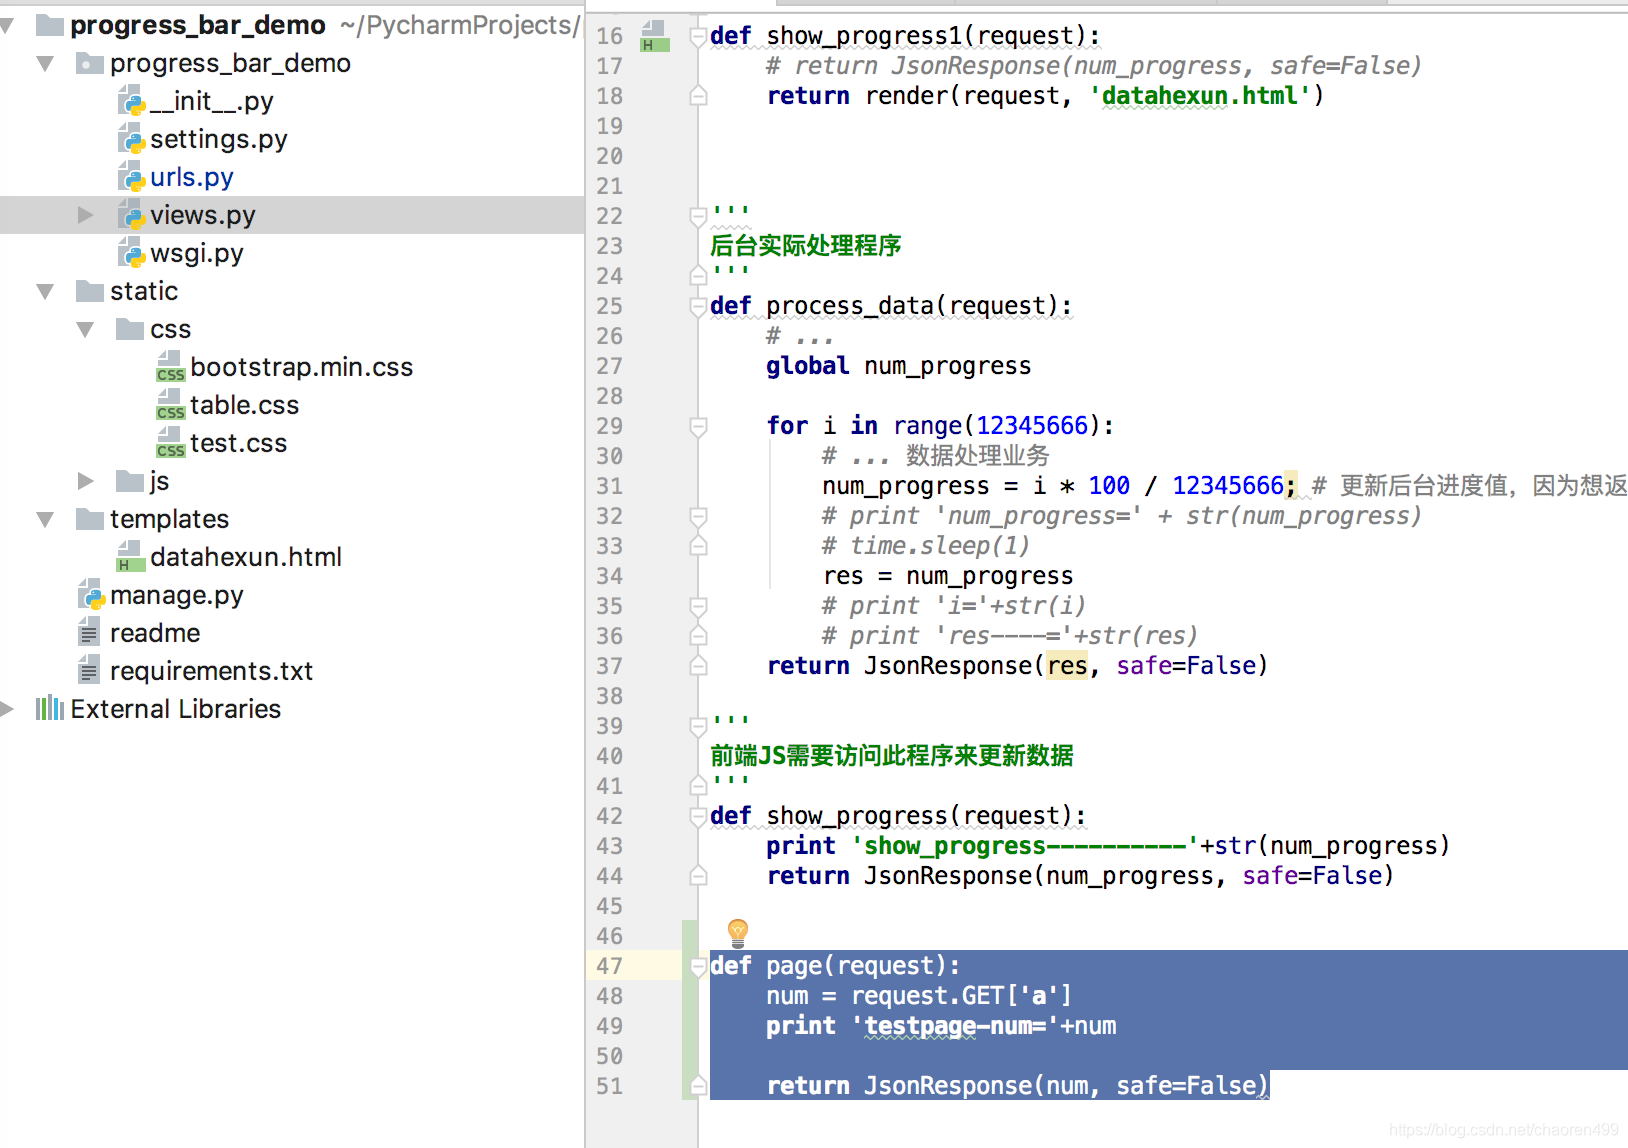1628x1148 pixels.
Task: Collapse the root progress_bar_demo project node
Action: click(6, 25)
